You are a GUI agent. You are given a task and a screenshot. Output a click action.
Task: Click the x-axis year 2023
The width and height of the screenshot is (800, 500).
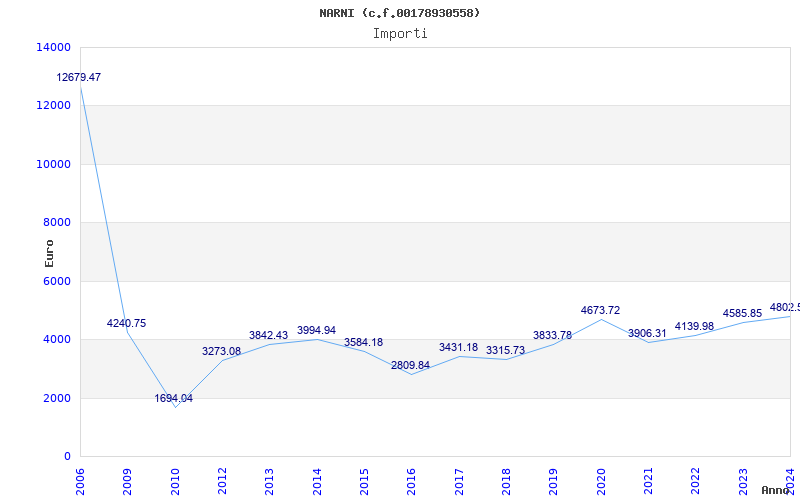743,482
